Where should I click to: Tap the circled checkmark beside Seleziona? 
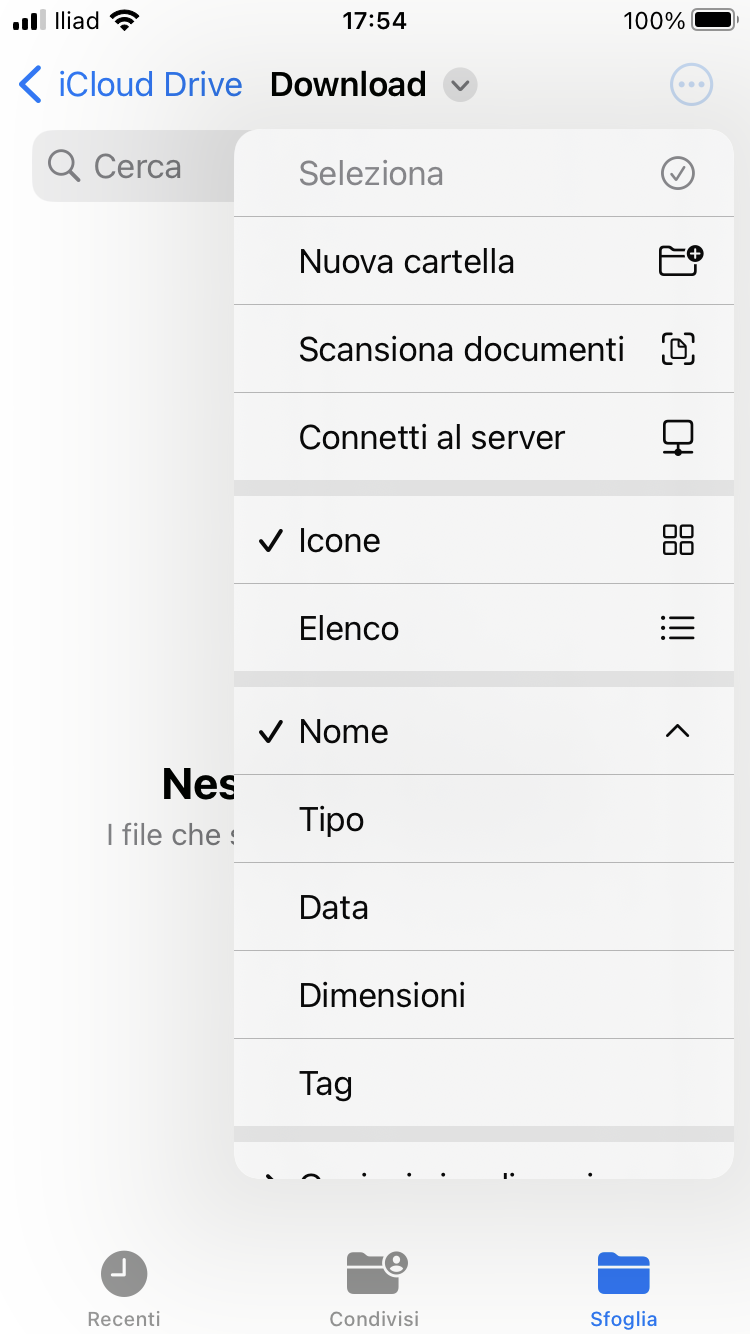[678, 173]
